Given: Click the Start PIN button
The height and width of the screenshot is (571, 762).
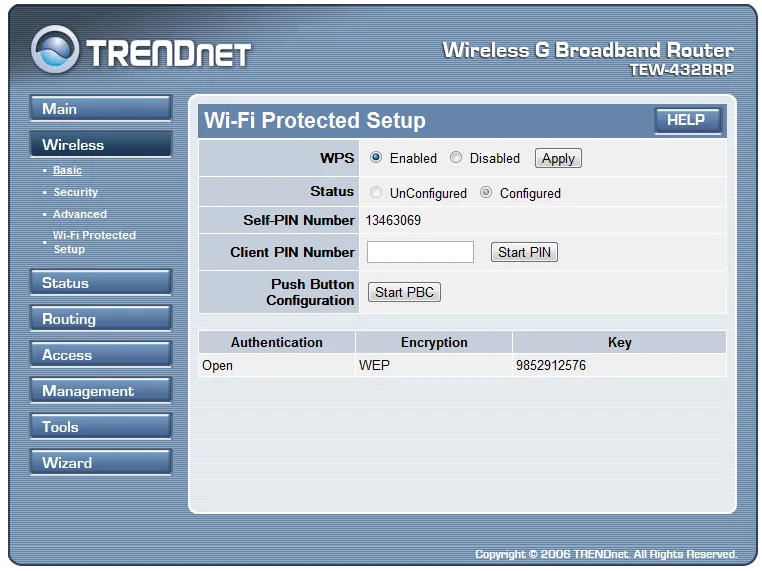Looking at the screenshot, I should pos(524,252).
